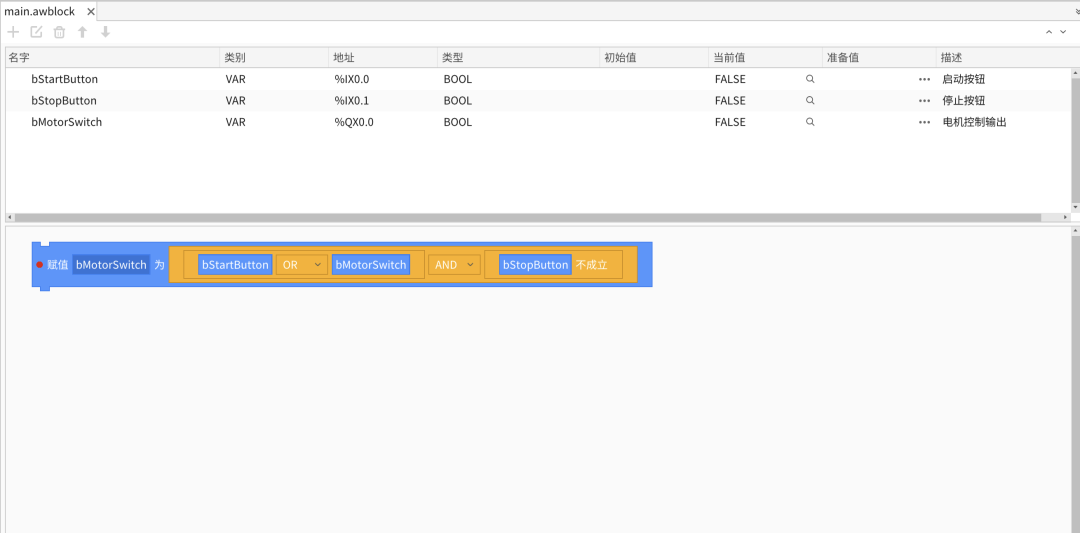The image size is (1080, 533).
Task: Collapse panel with the up chevron
Action: [1049, 32]
